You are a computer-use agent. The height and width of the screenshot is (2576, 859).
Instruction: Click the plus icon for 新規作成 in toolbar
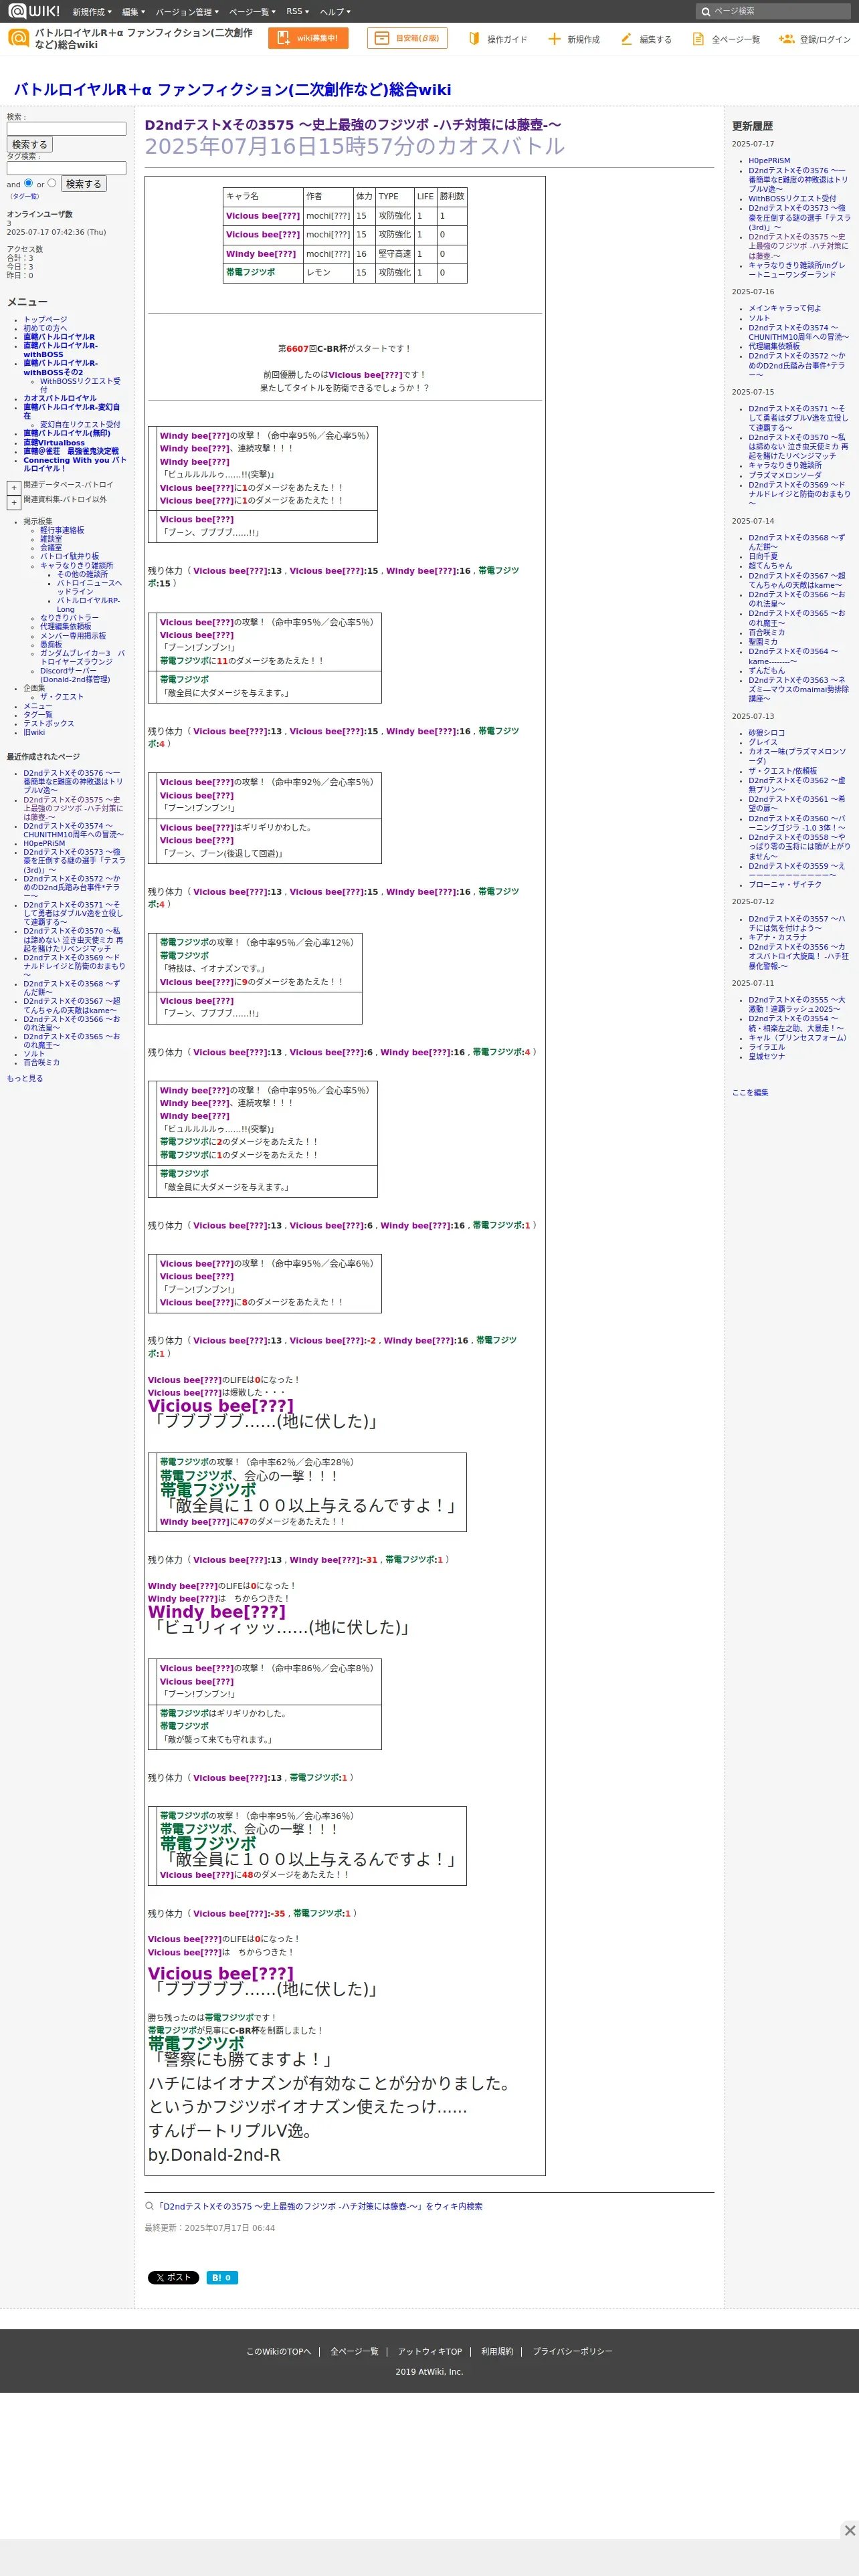click(554, 39)
